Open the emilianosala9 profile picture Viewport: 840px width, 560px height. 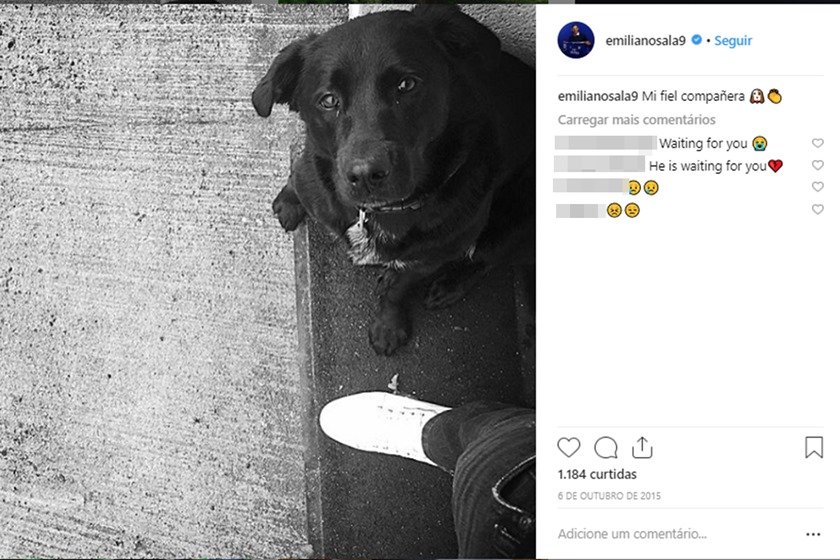tap(576, 40)
